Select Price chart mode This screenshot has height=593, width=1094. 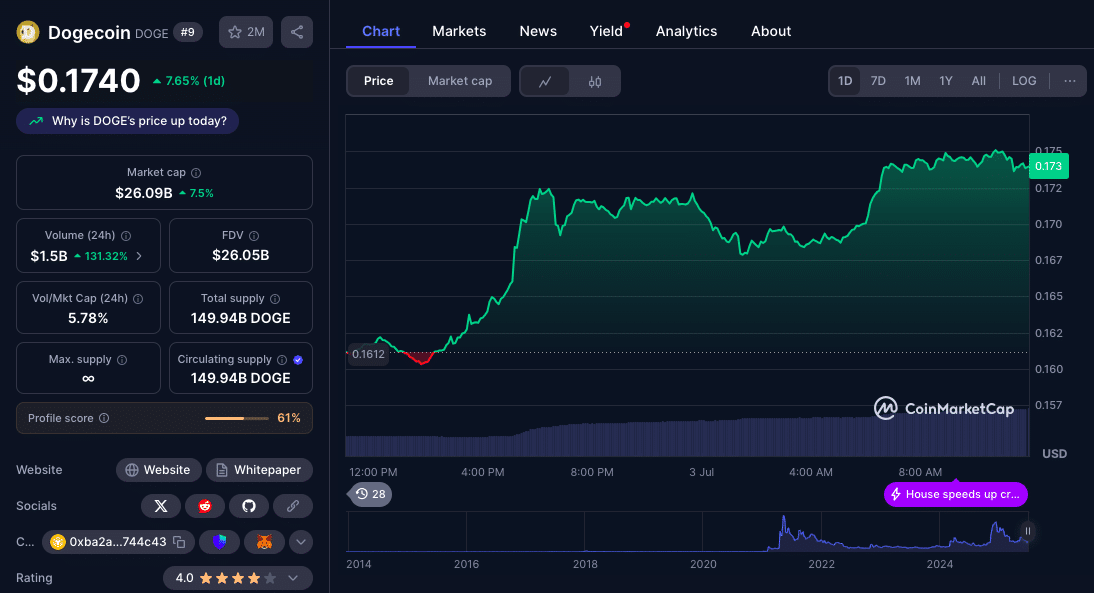[378, 81]
